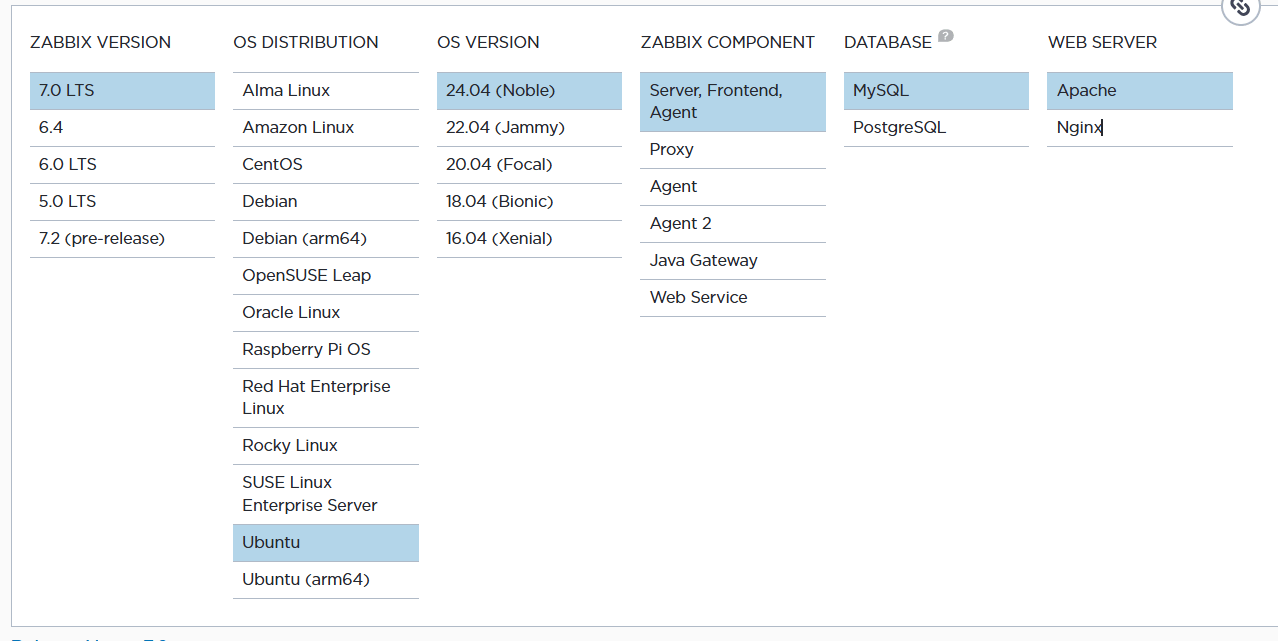Select the Ubuntu distribution option
1278x641 pixels.
pos(326,543)
